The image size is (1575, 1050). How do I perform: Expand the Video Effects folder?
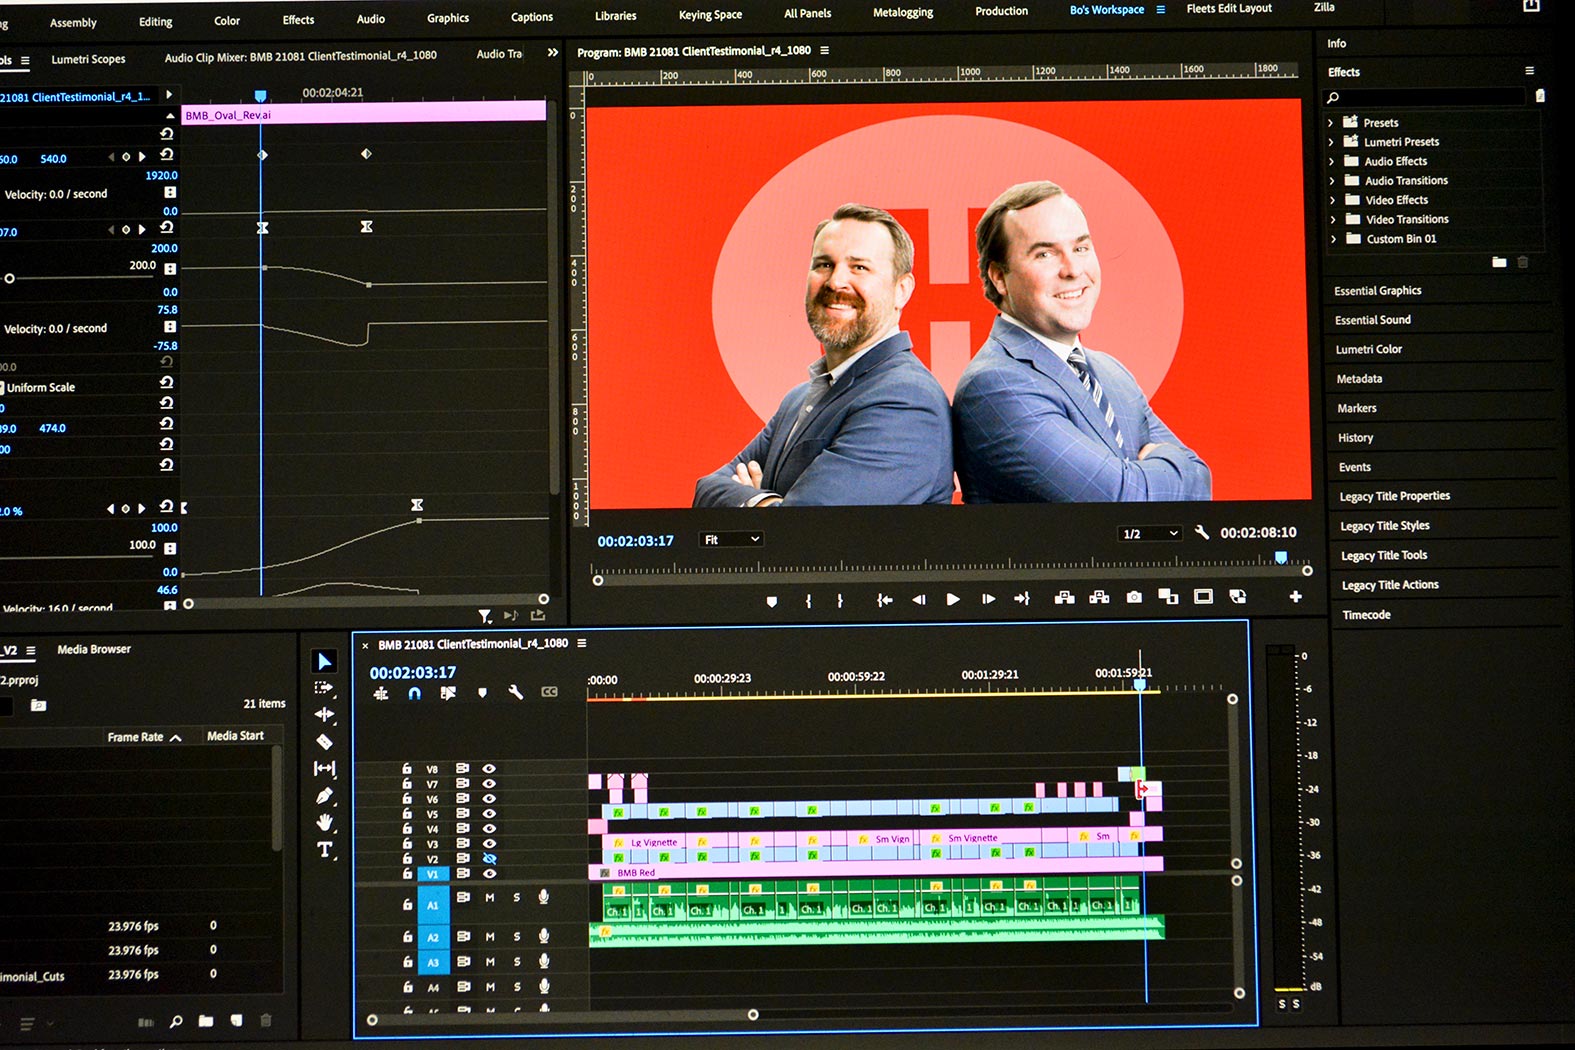point(1332,200)
